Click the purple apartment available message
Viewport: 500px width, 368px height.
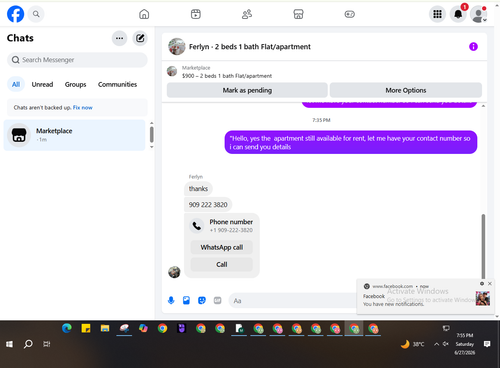351,142
